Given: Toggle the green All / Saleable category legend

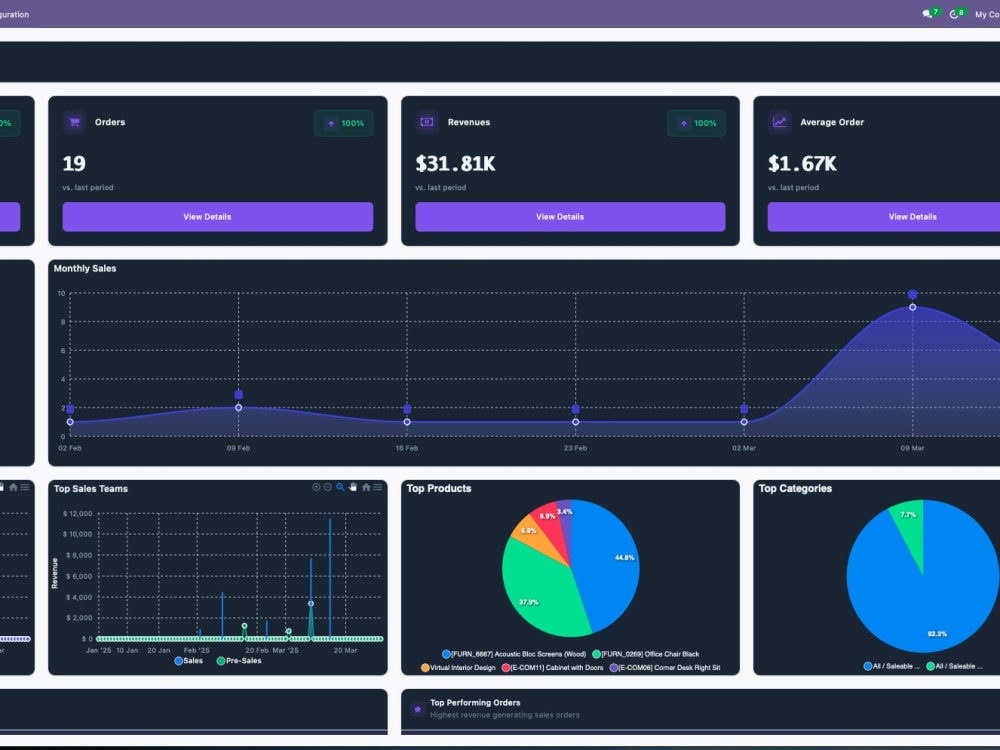Looking at the screenshot, I should [x=954, y=666].
